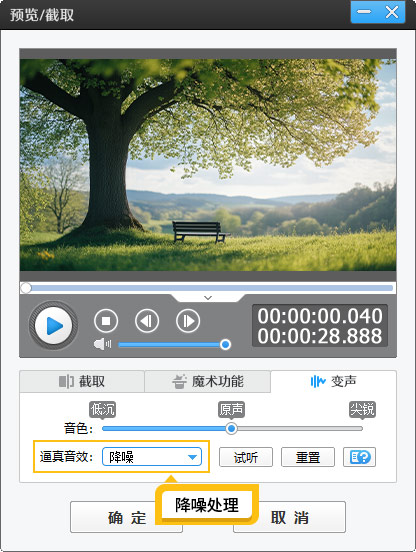The image size is (416, 552).
Task: Click the 取消 button
Action: point(289,517)
